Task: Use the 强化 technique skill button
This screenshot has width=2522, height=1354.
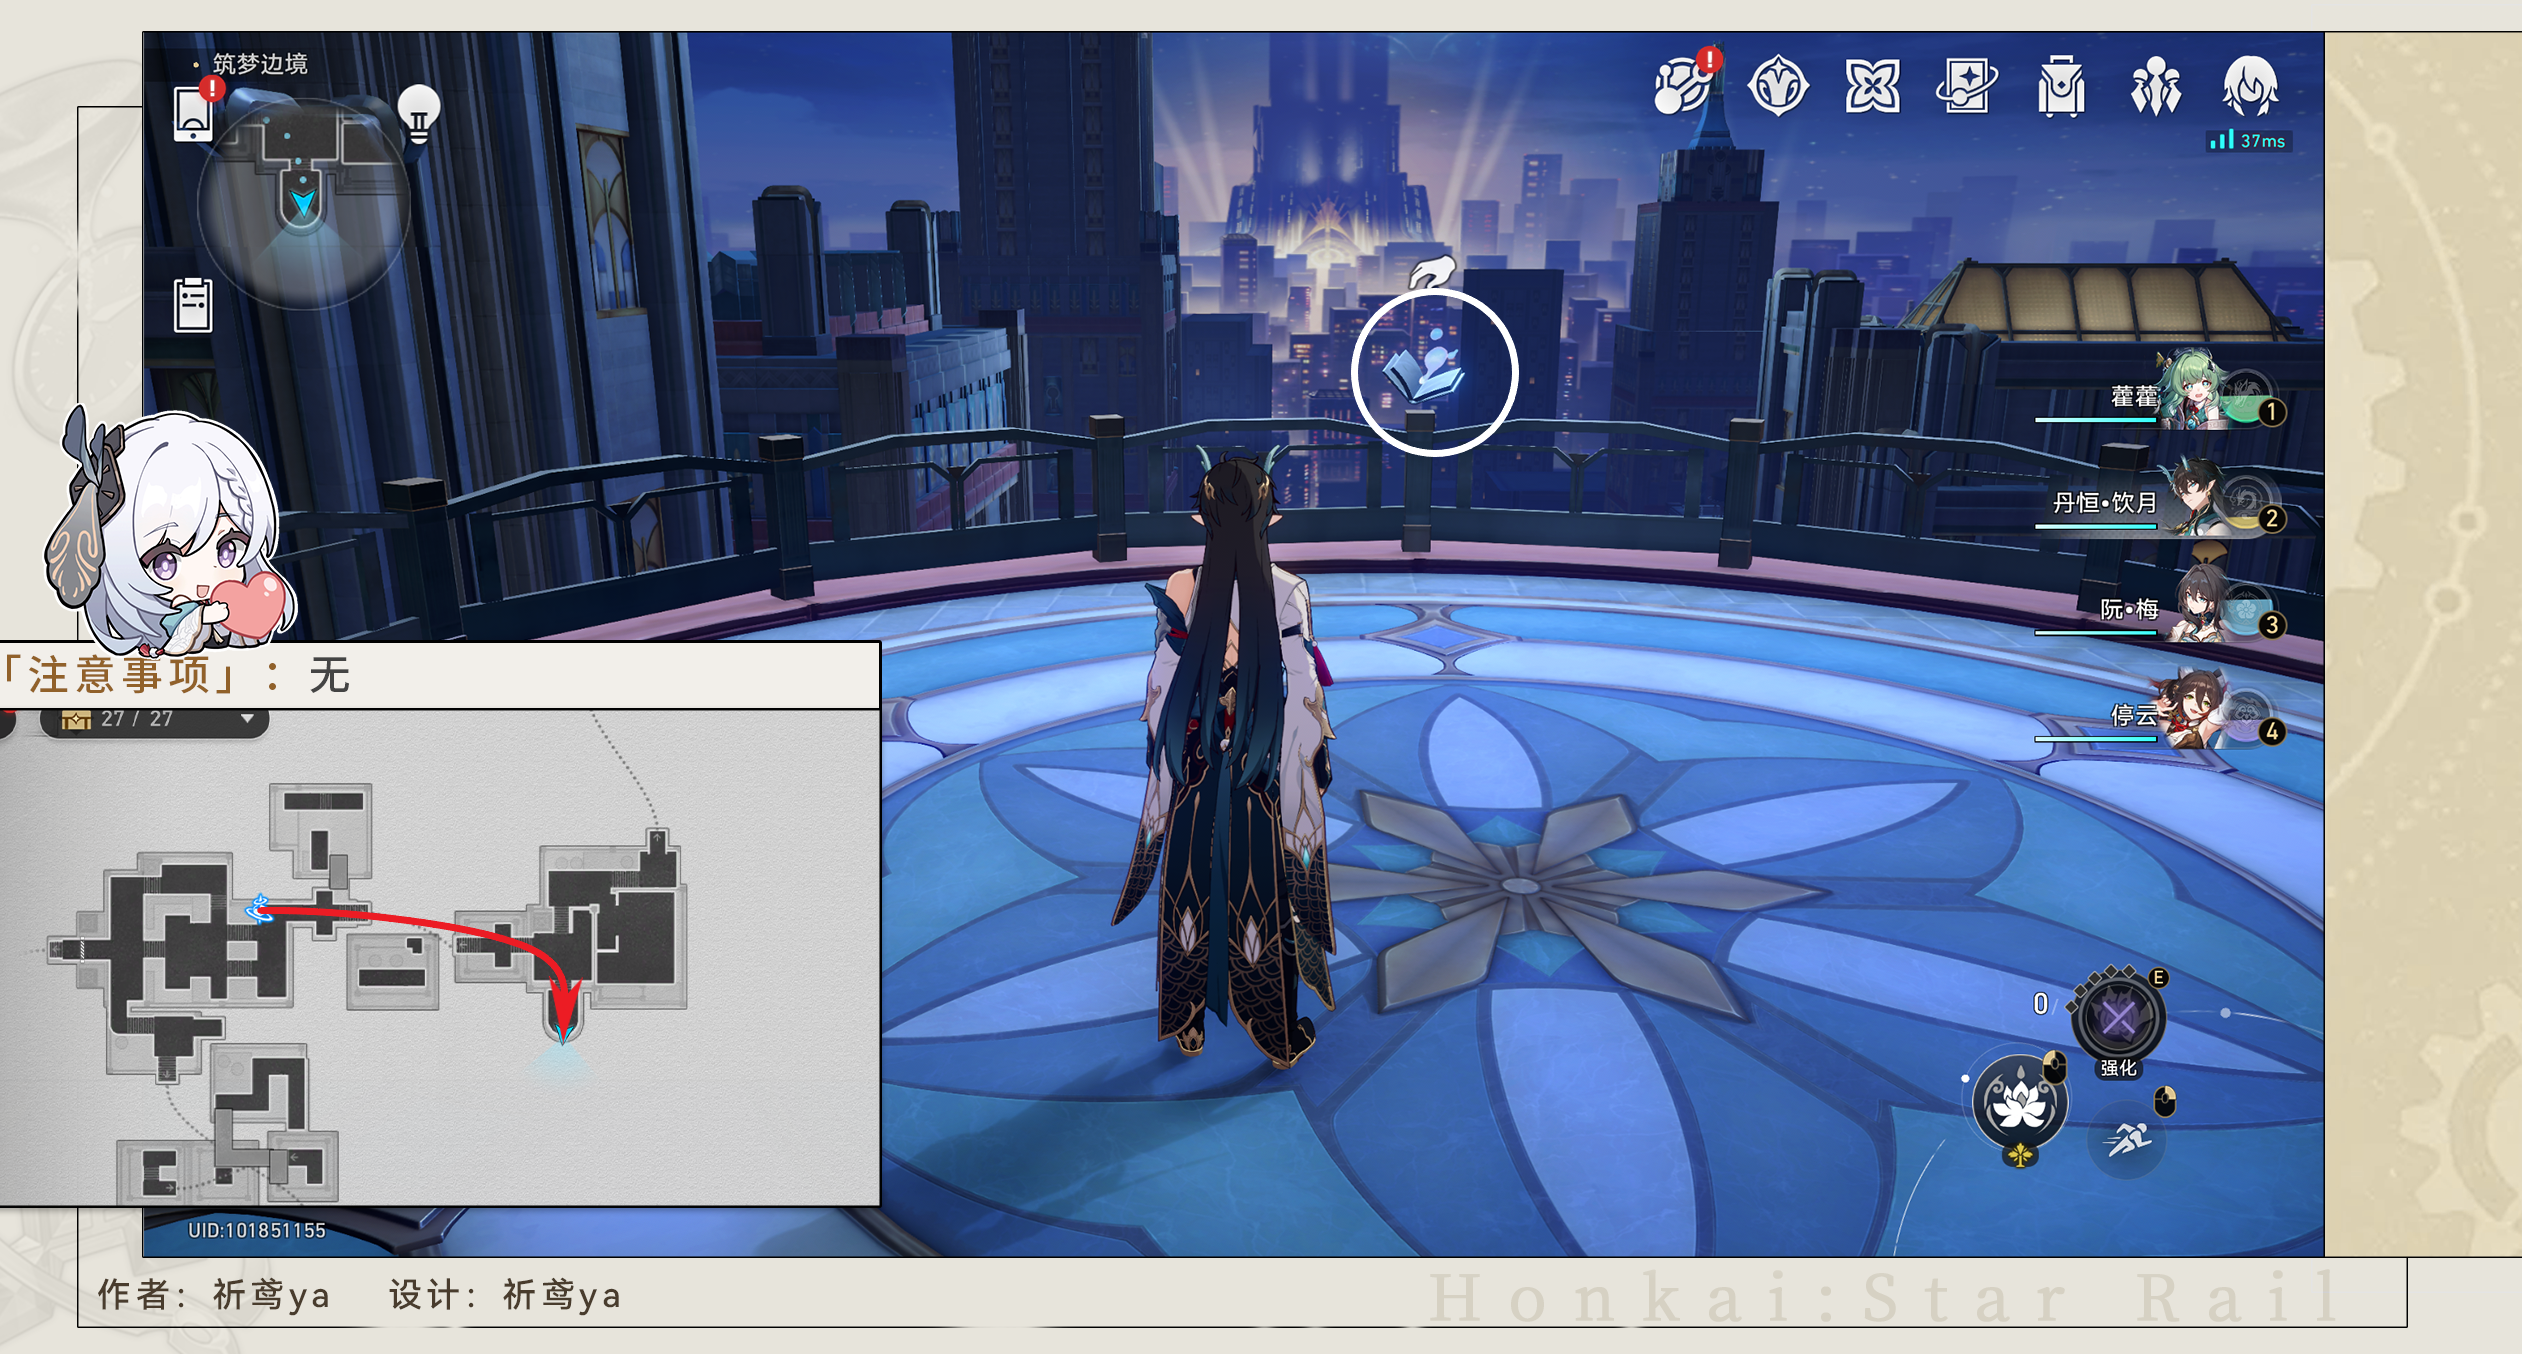Action: pyautogui.click(x=2118, y=1020)
